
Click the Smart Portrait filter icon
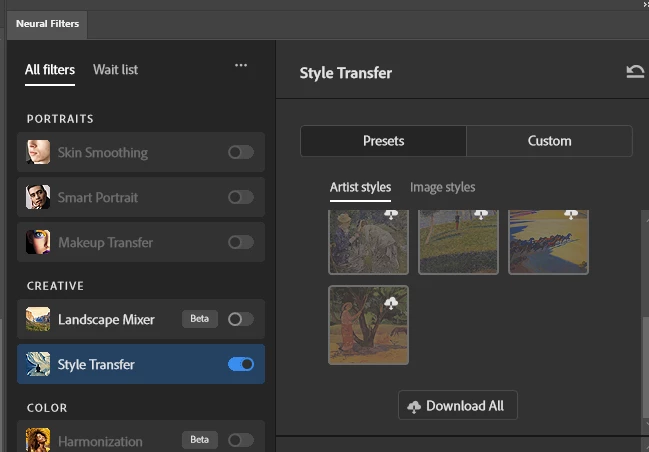[38, 197]
